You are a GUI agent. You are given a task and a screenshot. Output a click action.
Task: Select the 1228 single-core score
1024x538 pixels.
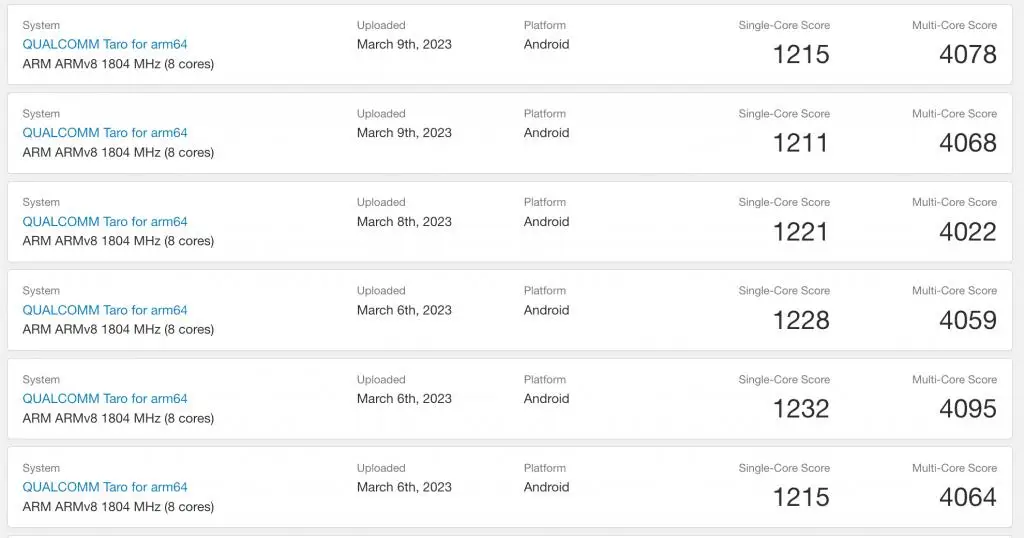pyautogui.click(x=801, y=320)
